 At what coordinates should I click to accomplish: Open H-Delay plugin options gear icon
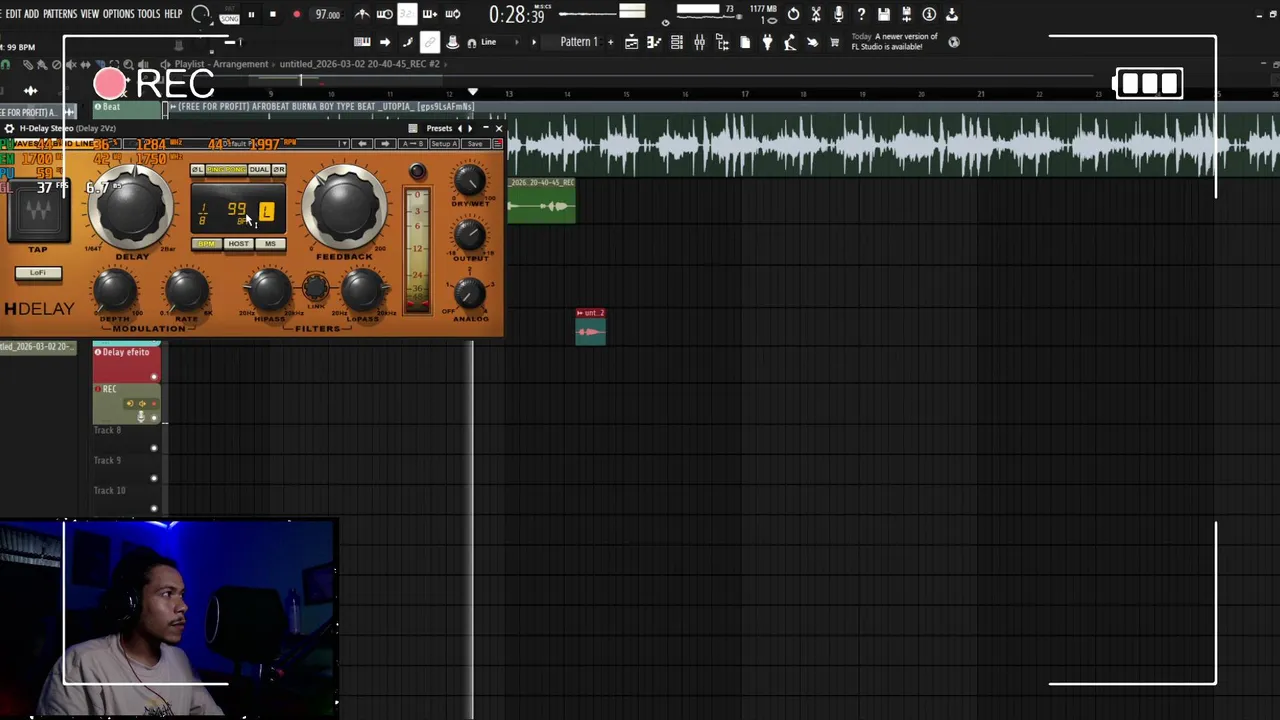pyautogui.click(x=9, y=129)
